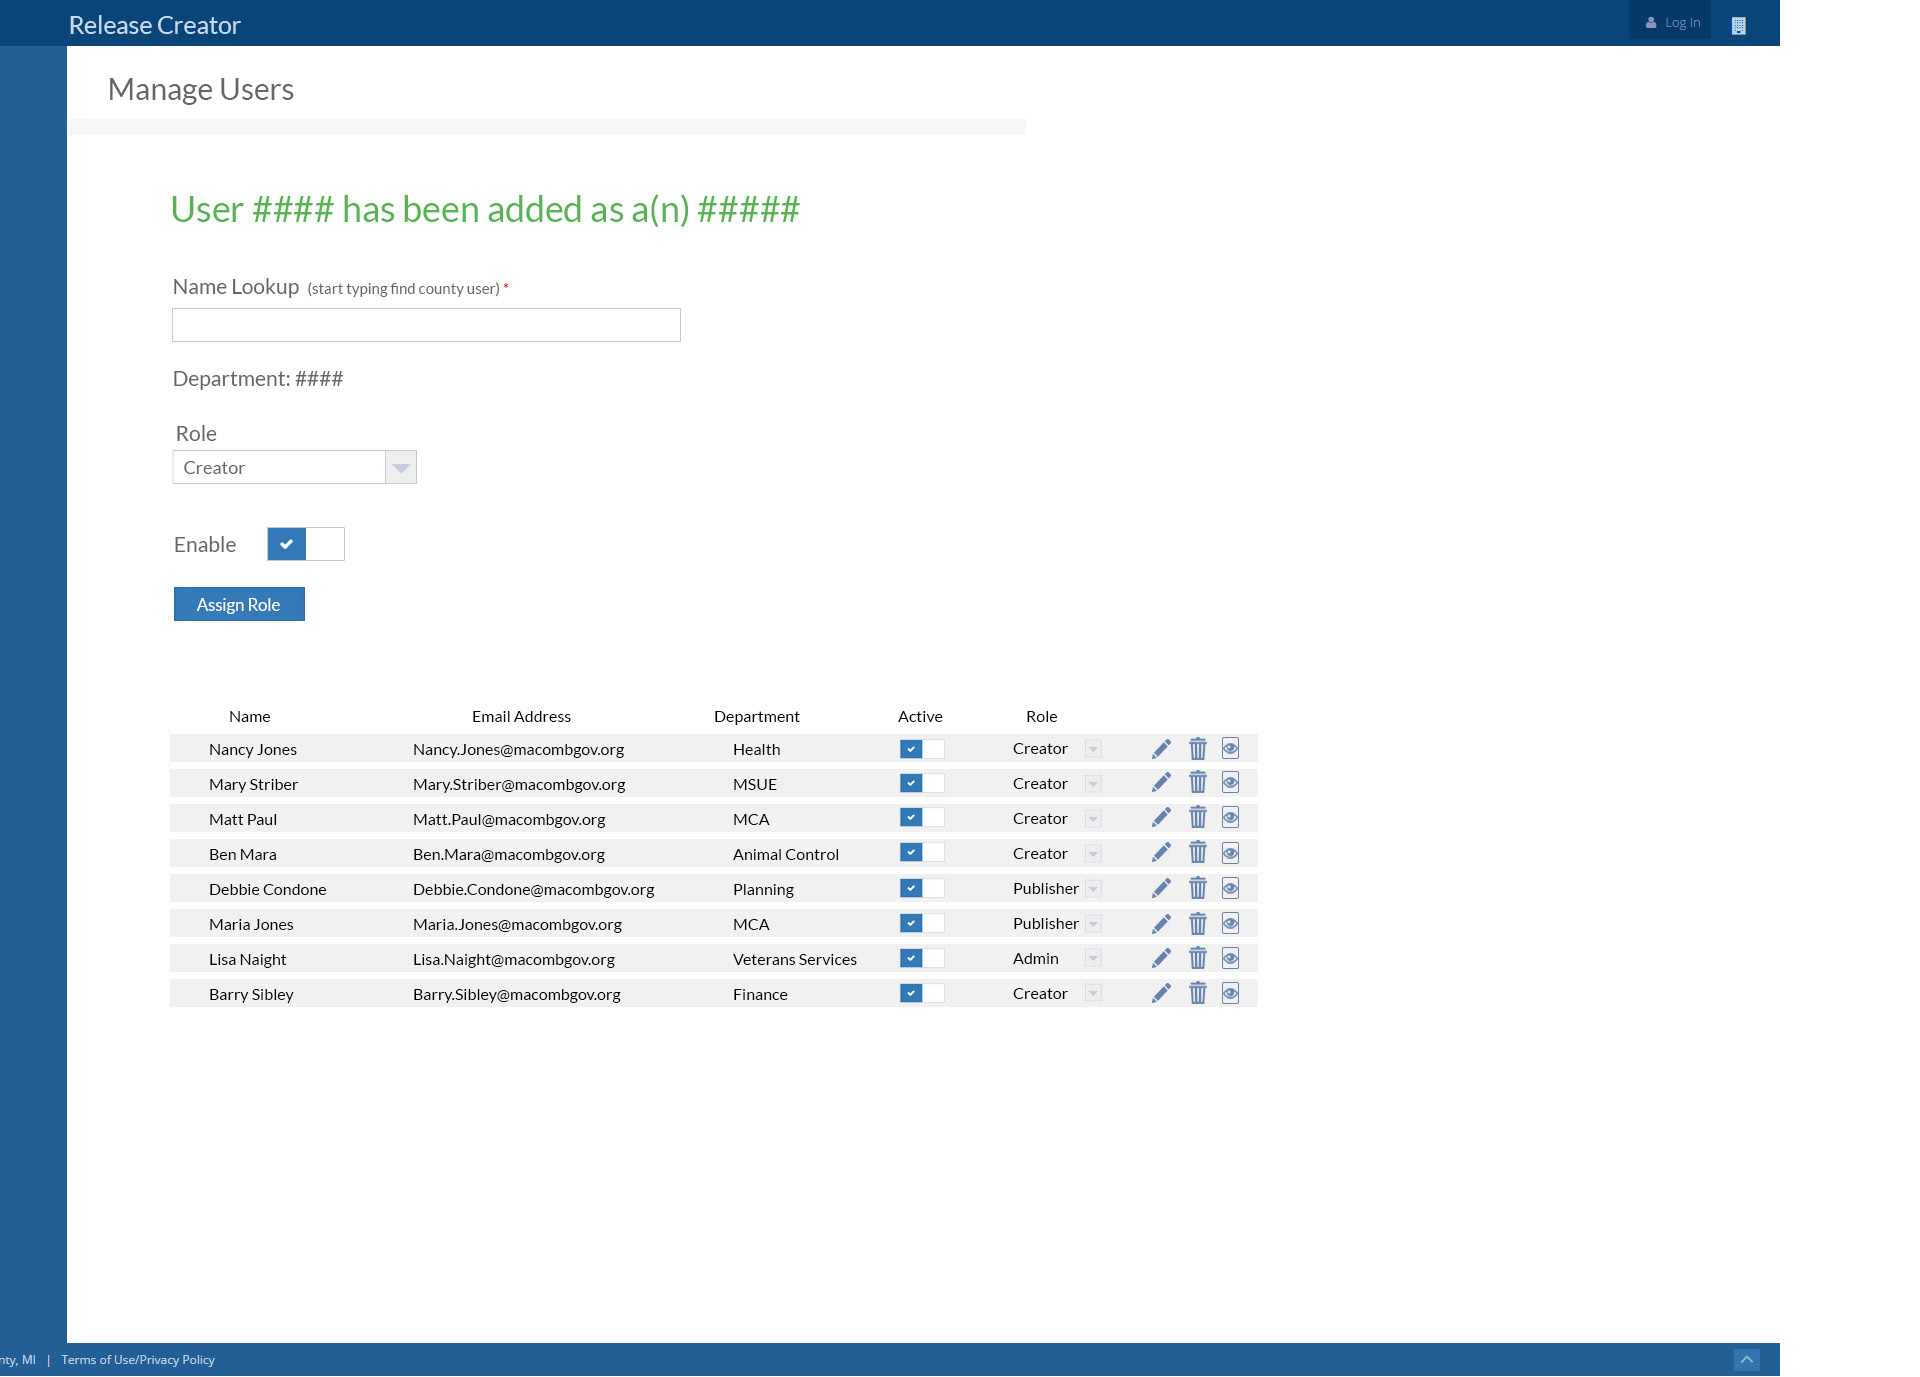
Task: Toggle the Enable switch
Action: 306,544
